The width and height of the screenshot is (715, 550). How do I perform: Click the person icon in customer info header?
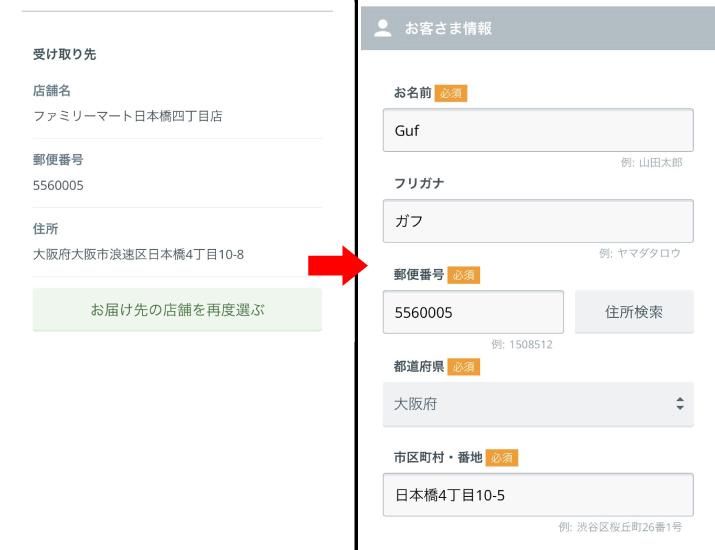382,29
